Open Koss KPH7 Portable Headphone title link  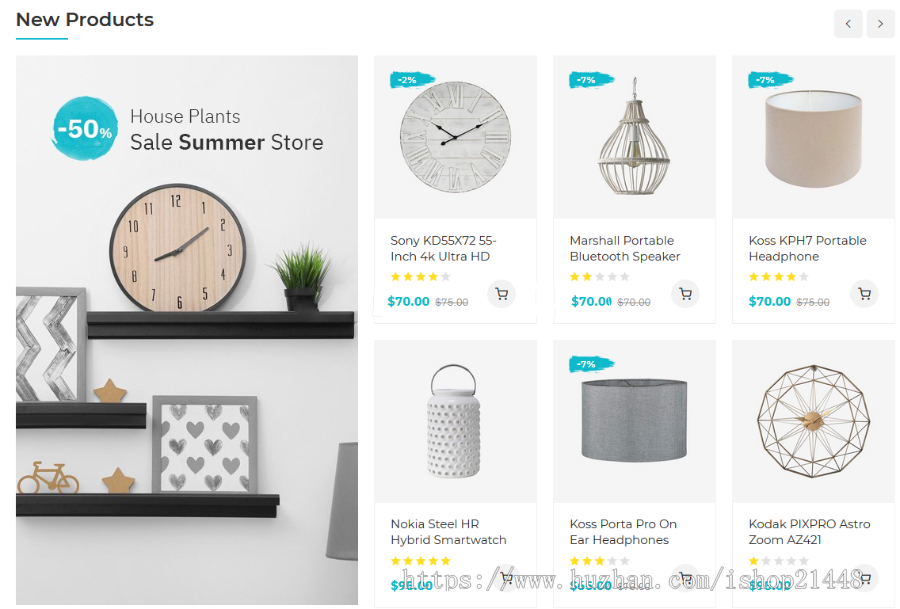(807, 249)
